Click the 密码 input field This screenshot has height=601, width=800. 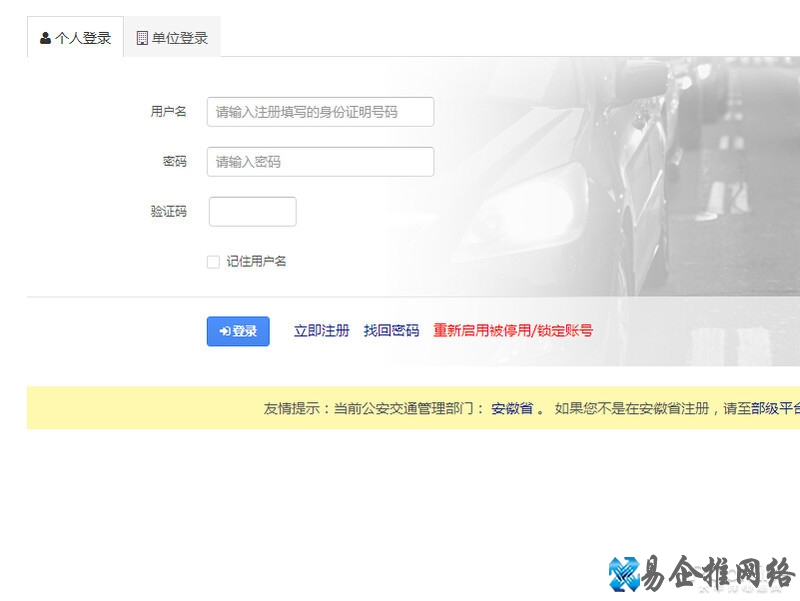(x=320, y=161)
